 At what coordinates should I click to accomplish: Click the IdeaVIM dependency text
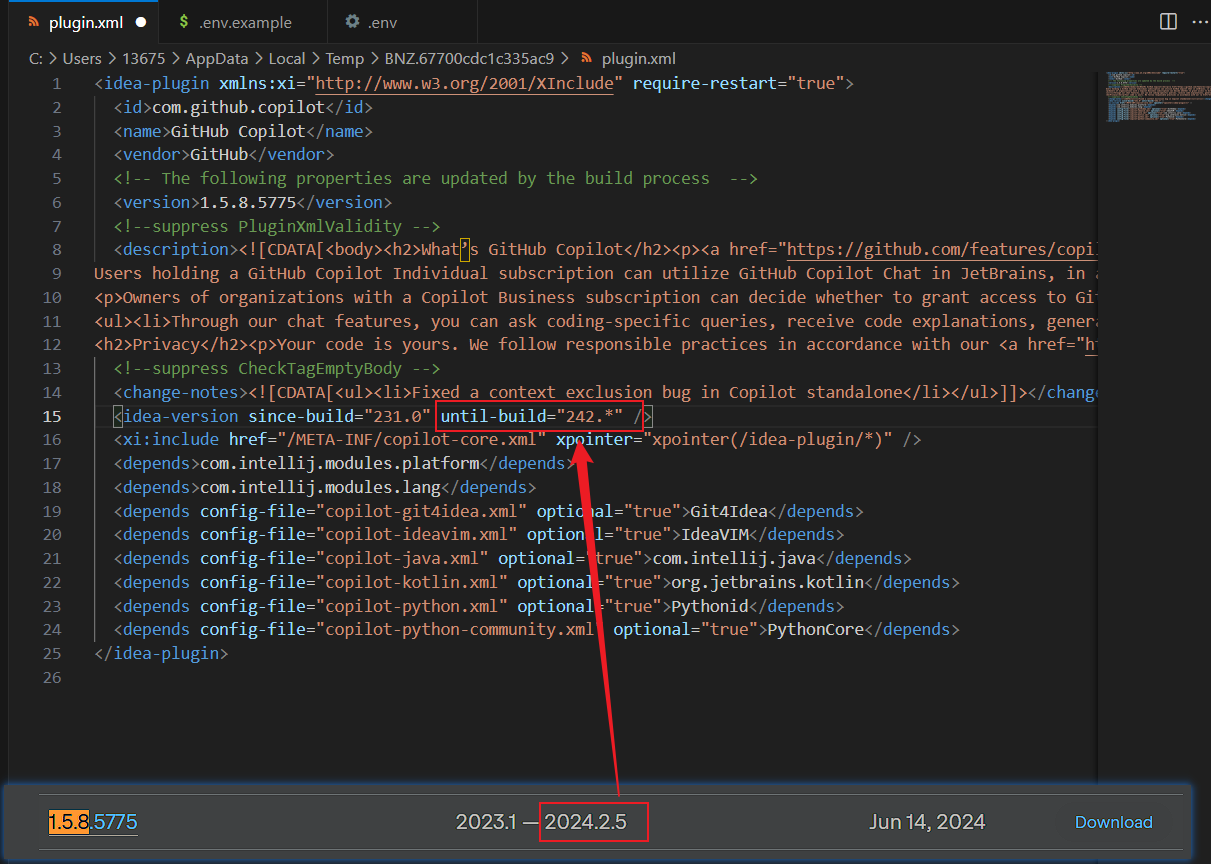tap(714, 535)
